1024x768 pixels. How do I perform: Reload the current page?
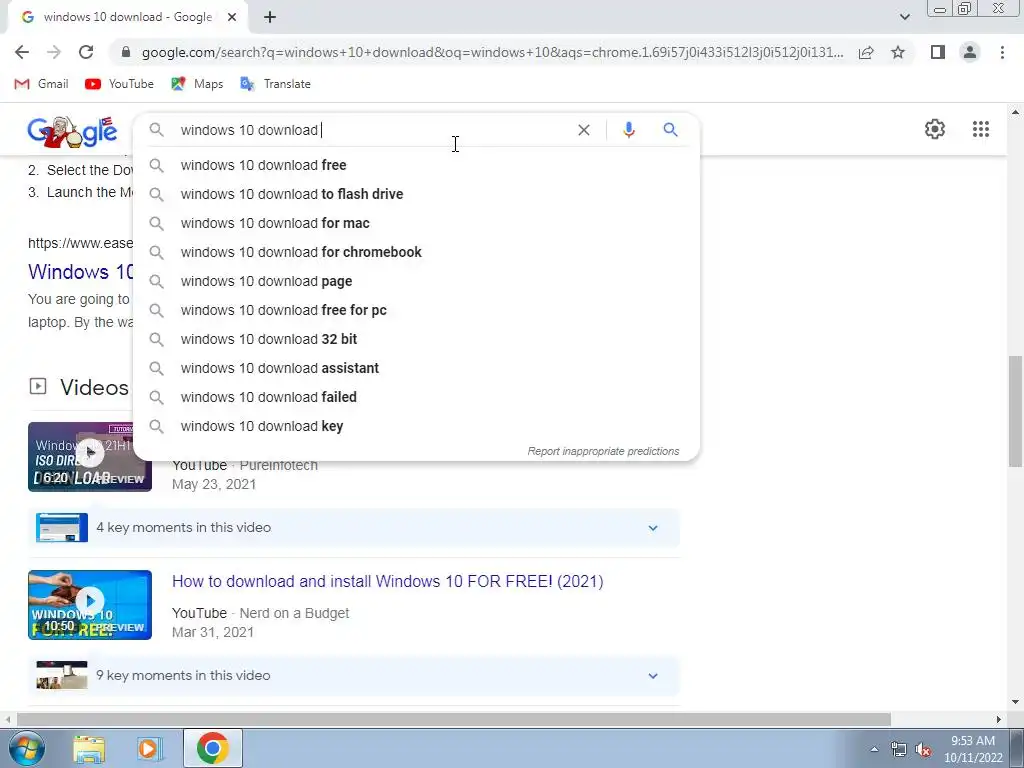(x=86, y=52)
